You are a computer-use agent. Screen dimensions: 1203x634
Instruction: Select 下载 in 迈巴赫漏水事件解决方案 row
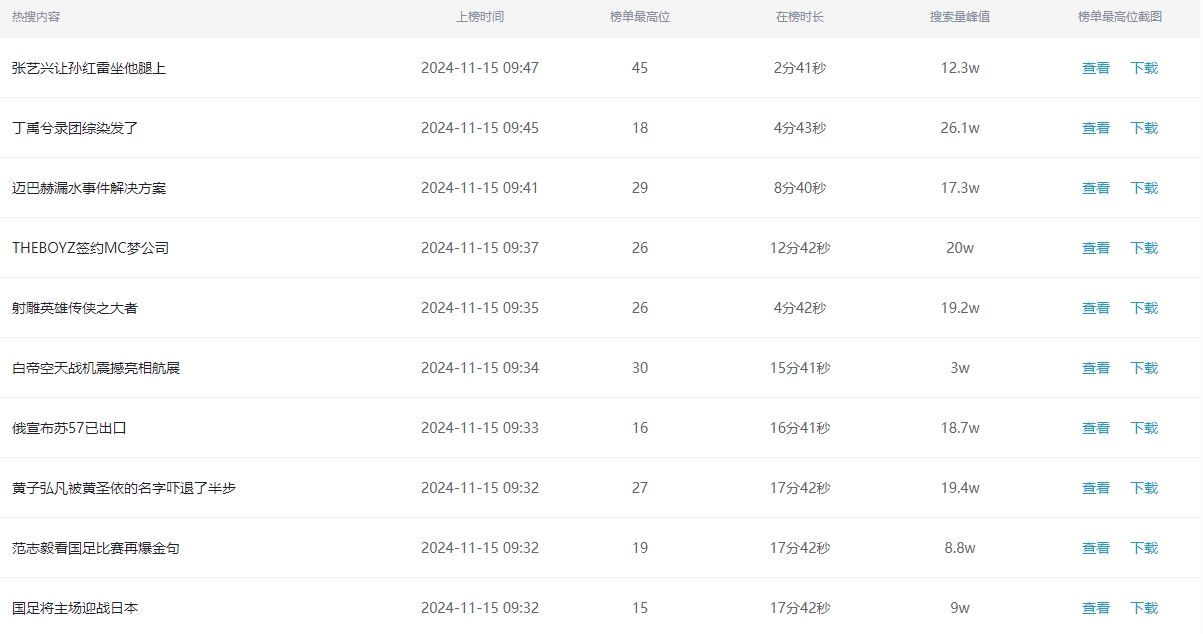[1144, 188]
